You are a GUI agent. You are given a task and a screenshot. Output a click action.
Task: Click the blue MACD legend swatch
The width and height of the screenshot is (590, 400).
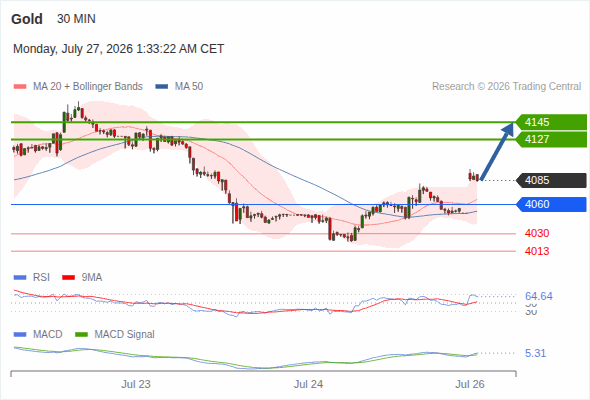(x=20, y=335)
